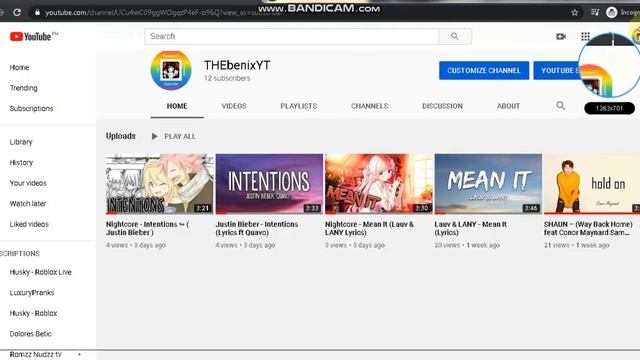The height and width of the screenshot is (360, 640).
Task: Click title Nightcore - Mean It (Lauv & LANY Lyrics)
Action: click(369, 228)
